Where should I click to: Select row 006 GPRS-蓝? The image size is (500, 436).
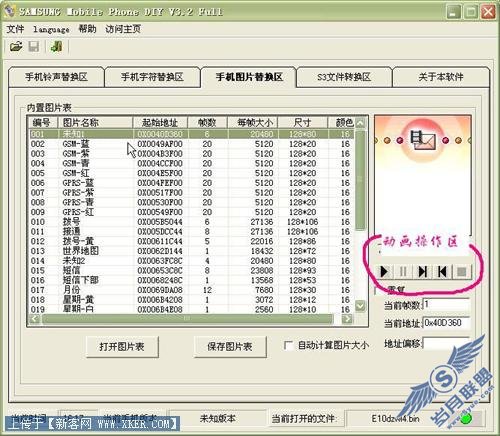click(191, 183)
